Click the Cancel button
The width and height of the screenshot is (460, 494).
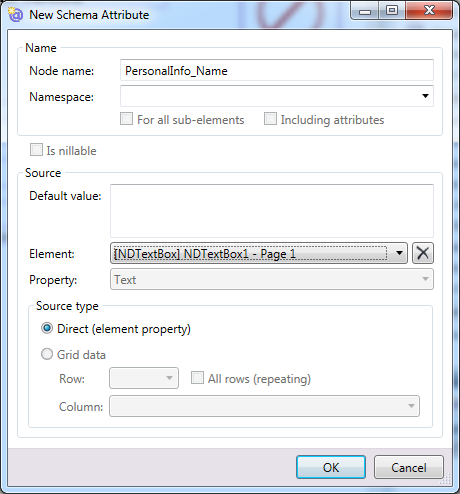click(409, 467)
